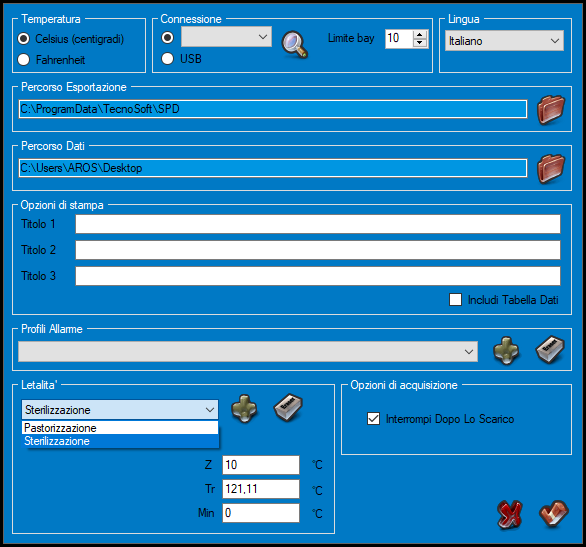Enable Includi Tabella Dati checkbox

pyautogui.click(x=504, y=300)
